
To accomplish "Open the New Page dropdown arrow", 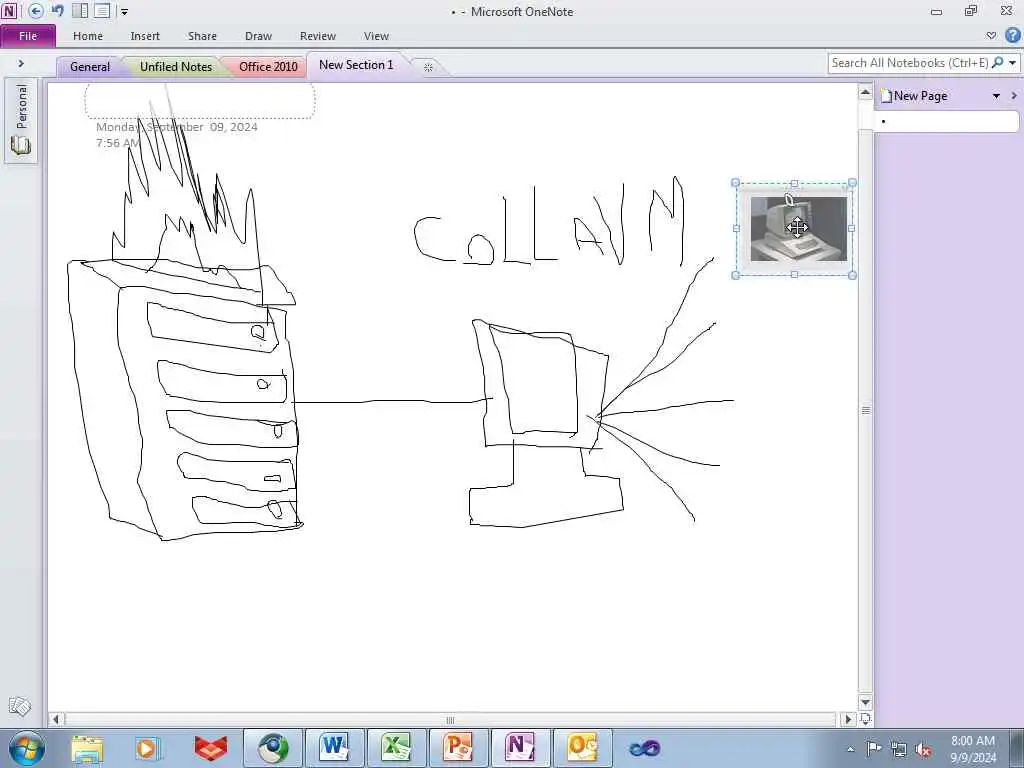I will [997, 96].
